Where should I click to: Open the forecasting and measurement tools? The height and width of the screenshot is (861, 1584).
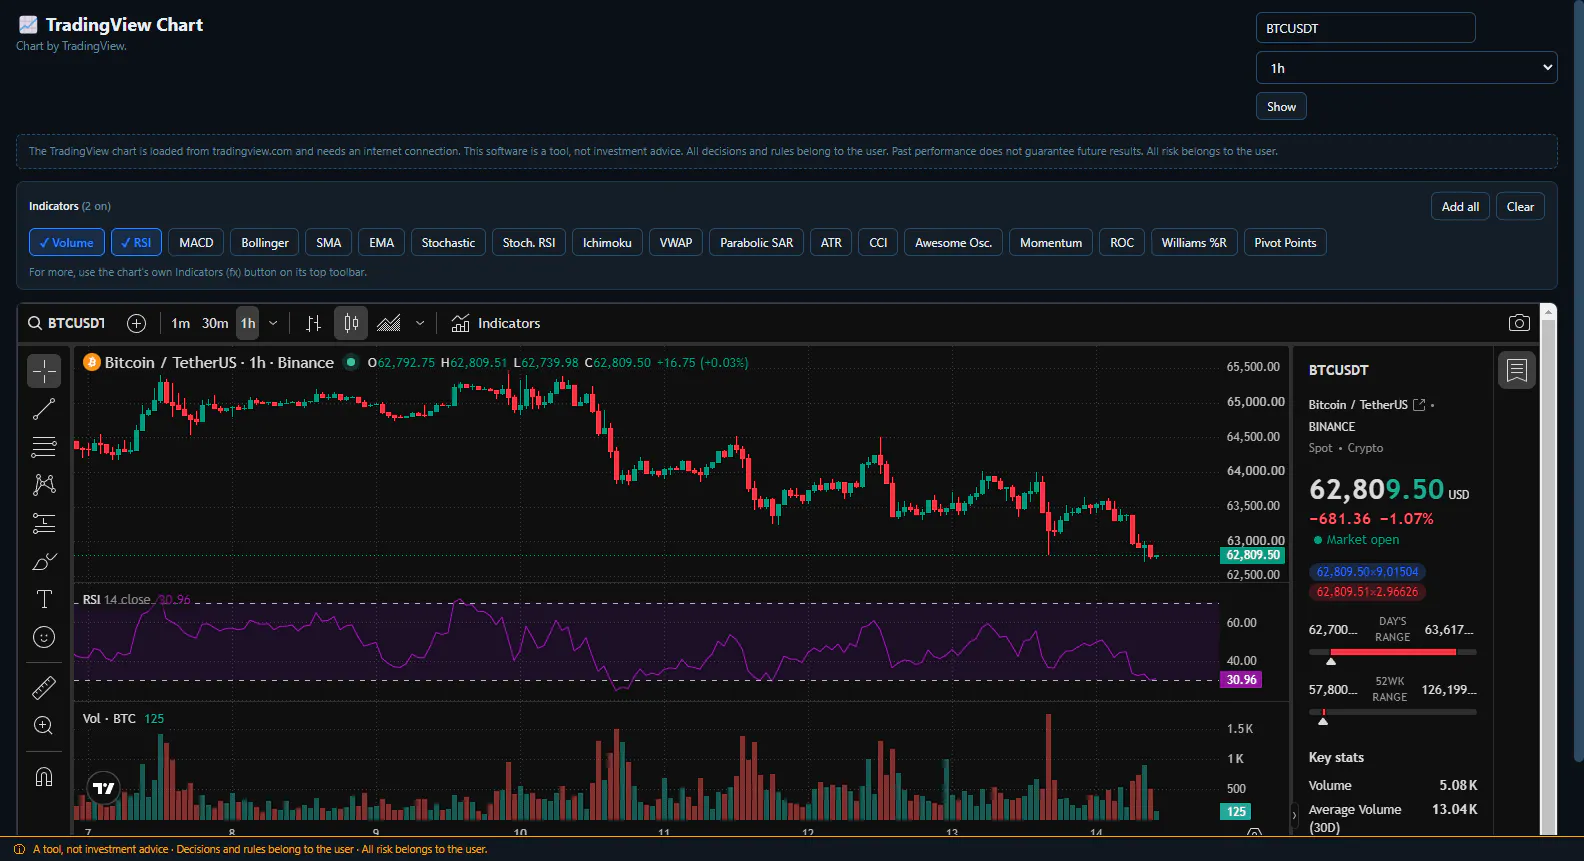(x=44, y=523)
